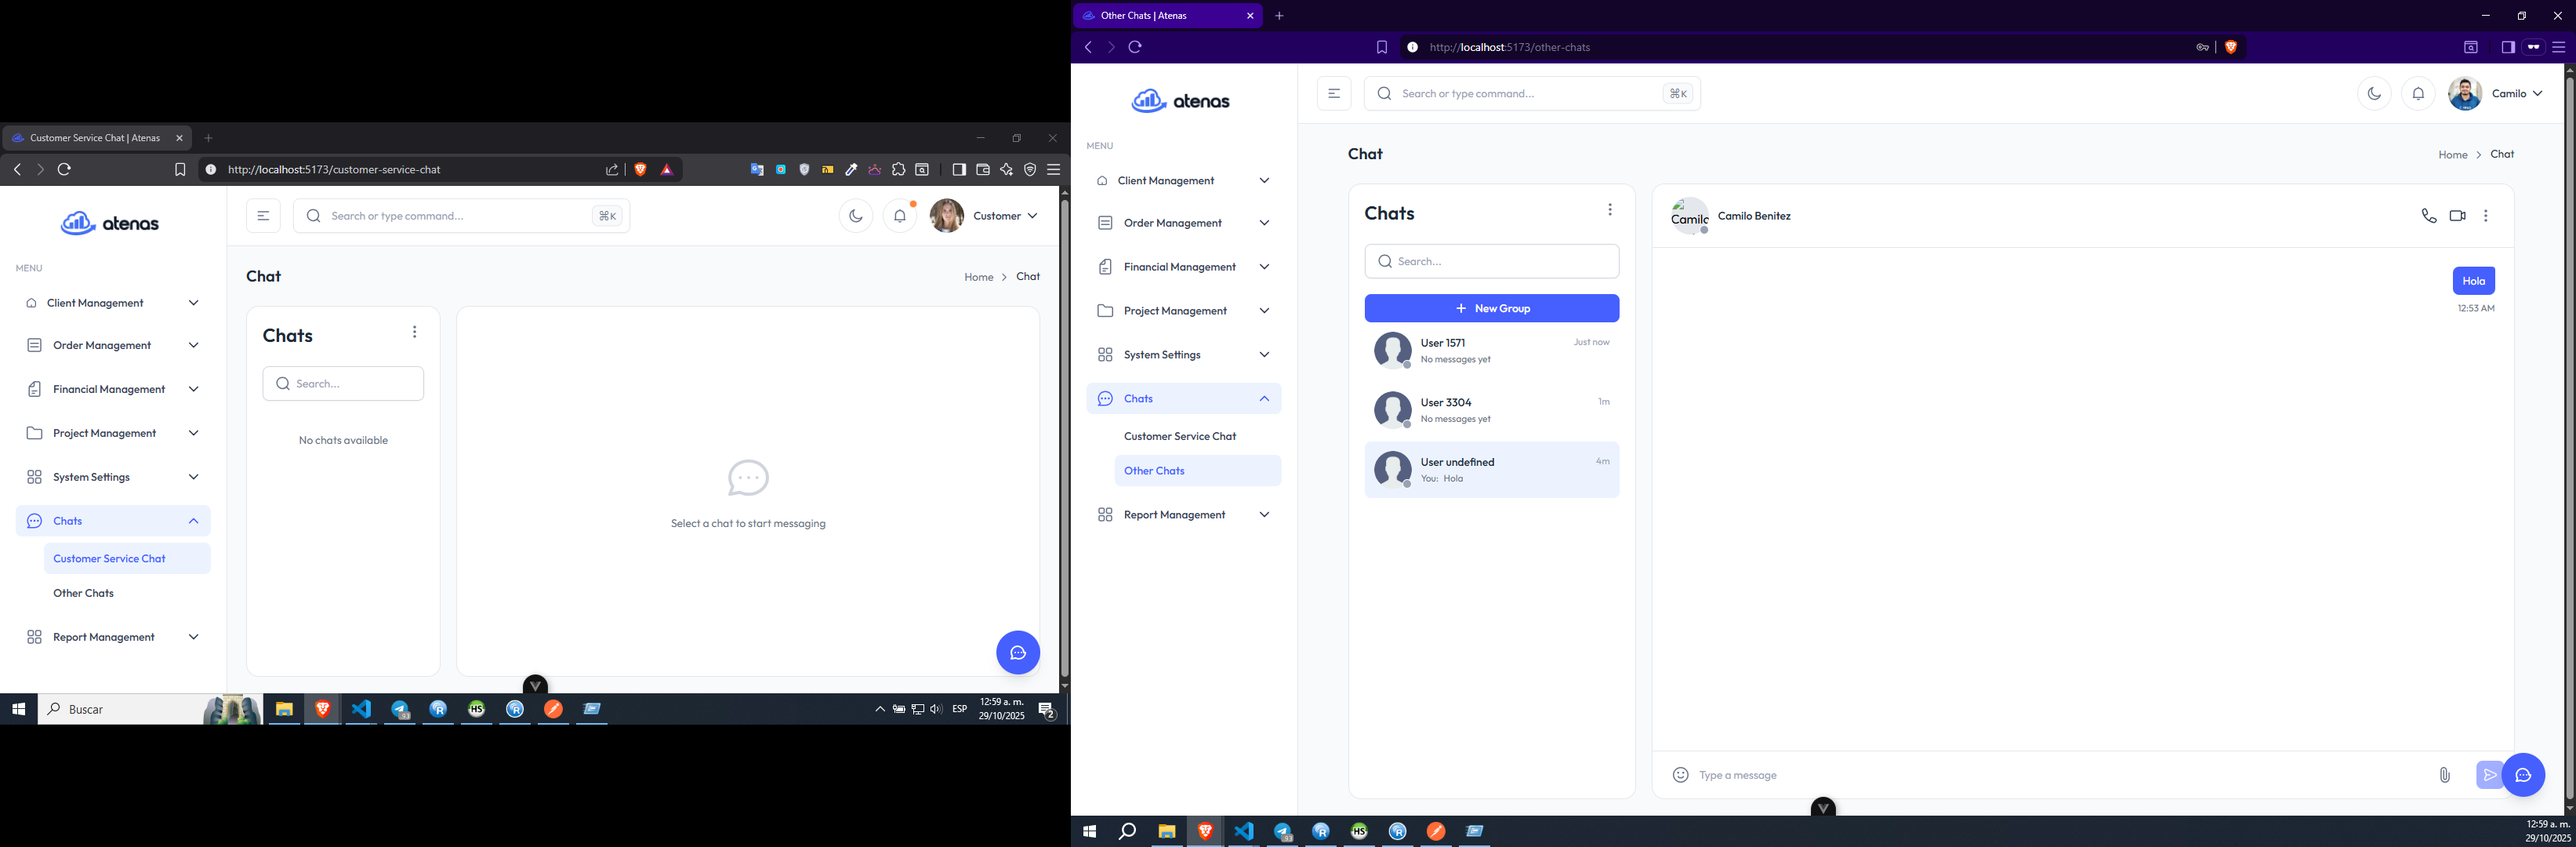Viewport: 2576px width, 847px height.
Task: Toggle sidebar collapse in right window
Action: coord(1333,94)
